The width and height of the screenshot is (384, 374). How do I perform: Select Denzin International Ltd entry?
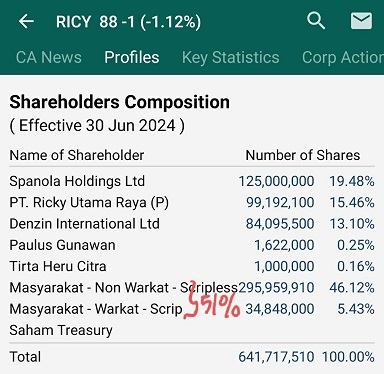tap(84, 224)
